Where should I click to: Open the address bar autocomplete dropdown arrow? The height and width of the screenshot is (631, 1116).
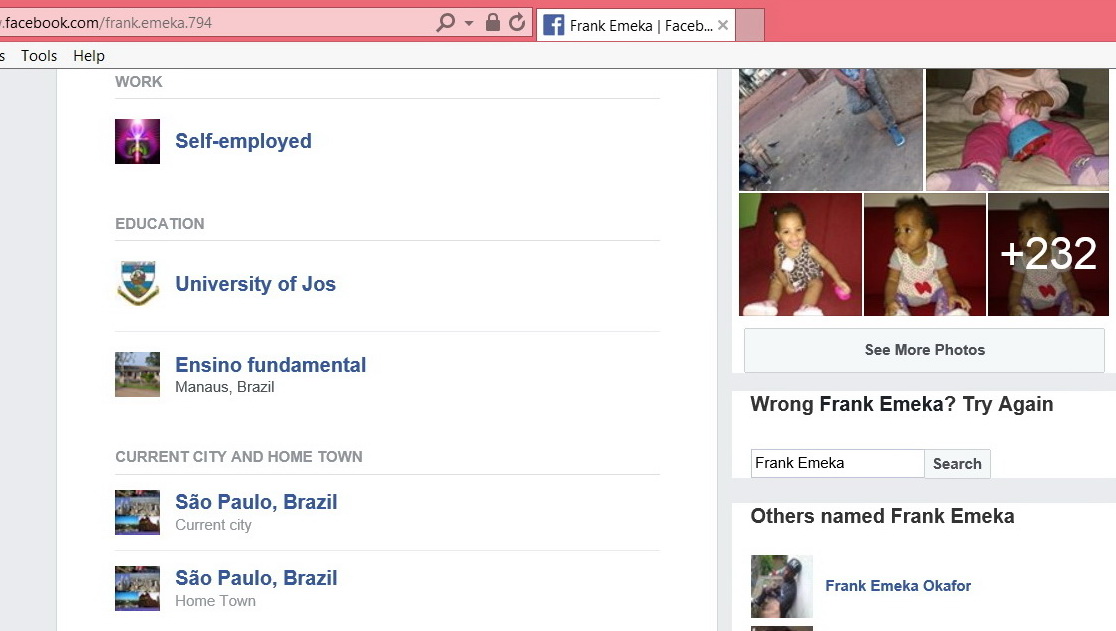[x=469, y=23]
